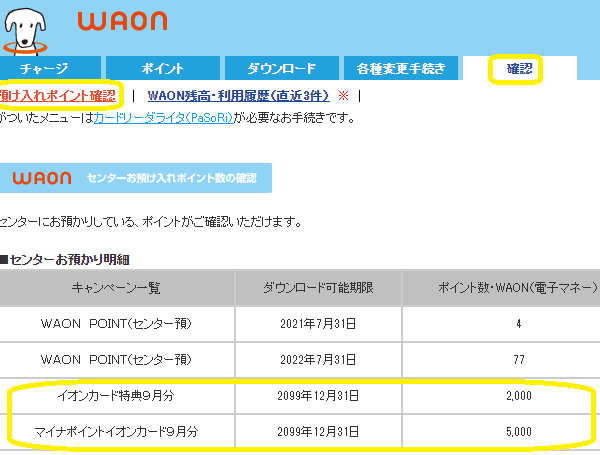
Task: Click the red ※ mark after the history link
Action: point(343,96)
